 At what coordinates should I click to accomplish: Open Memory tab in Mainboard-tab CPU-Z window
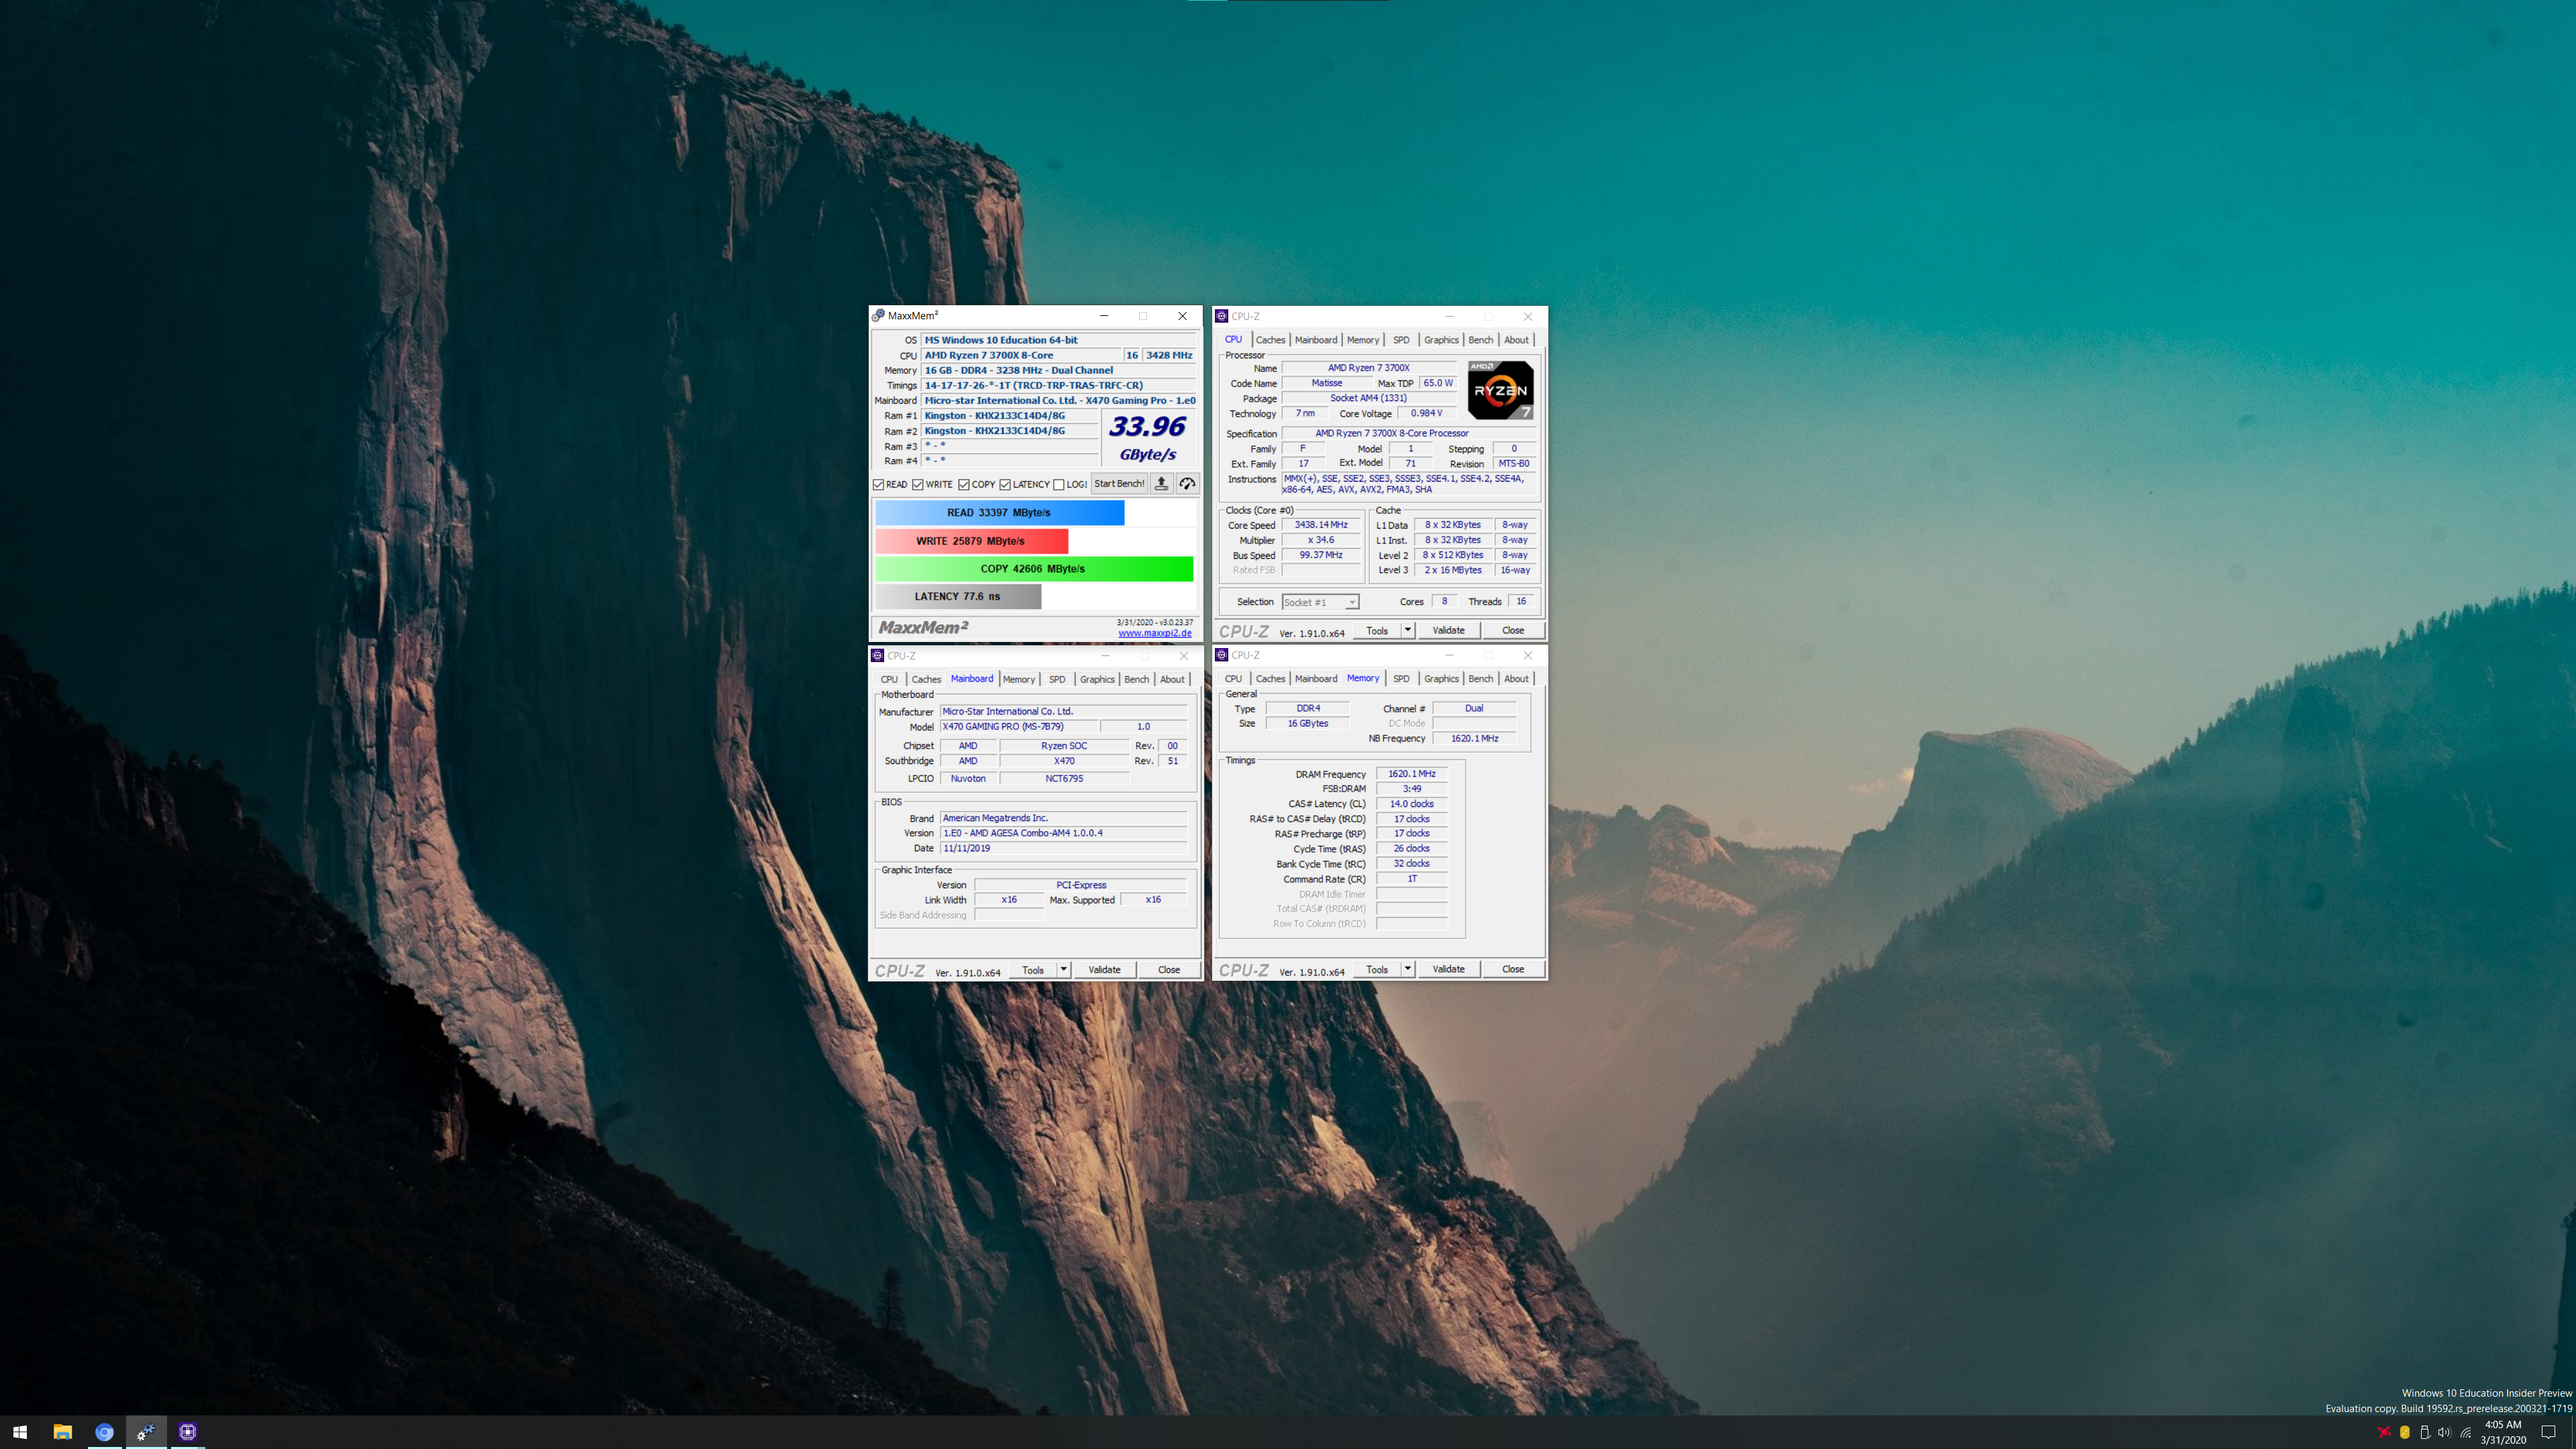point(1019,680)
